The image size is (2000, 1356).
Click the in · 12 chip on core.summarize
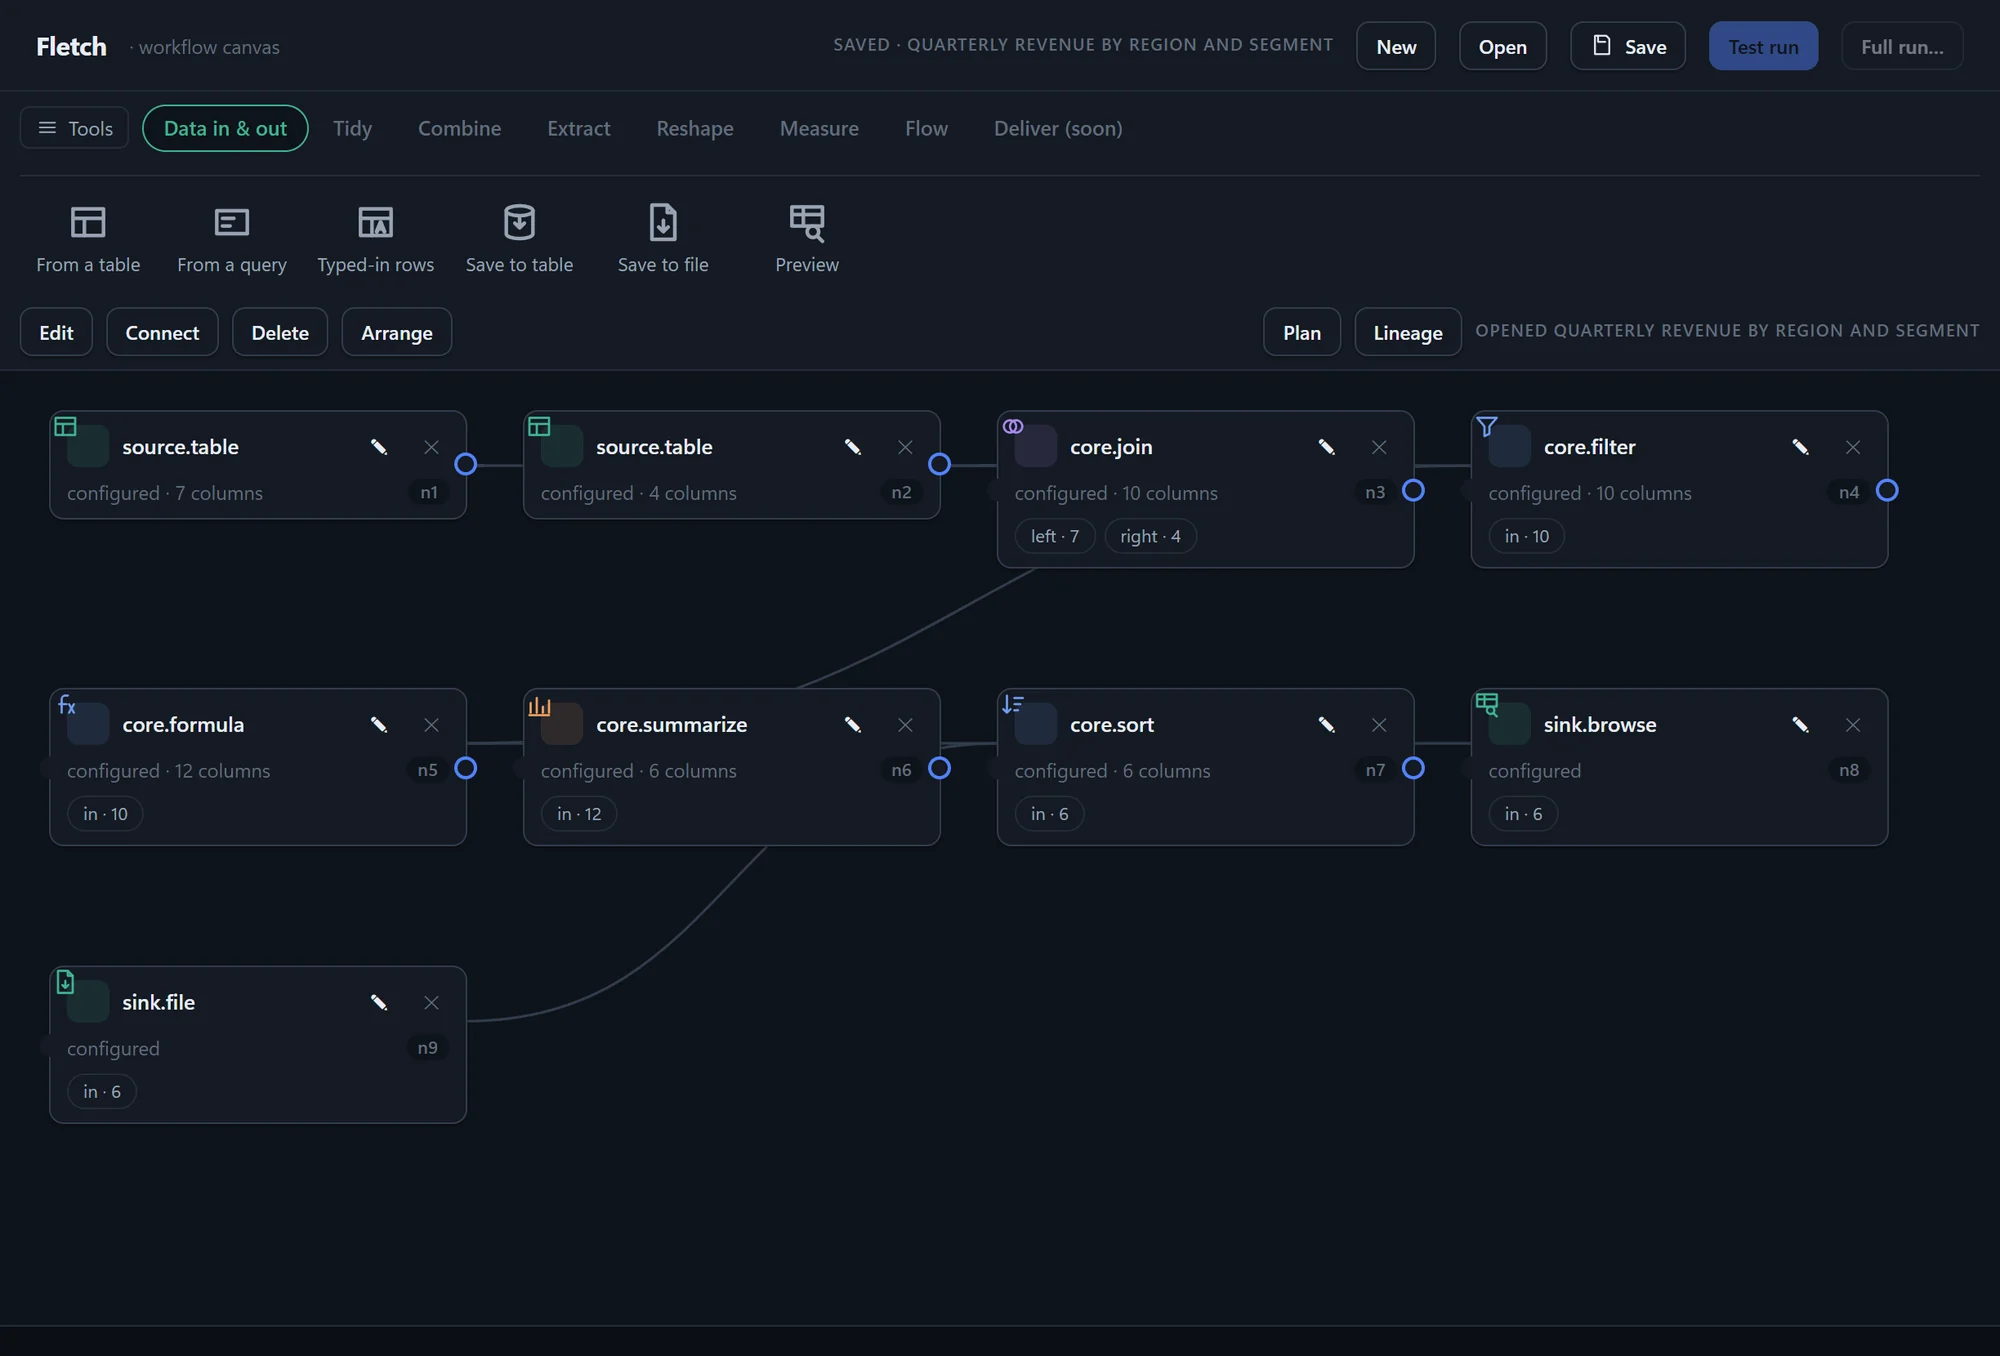(x=579, y=814)
